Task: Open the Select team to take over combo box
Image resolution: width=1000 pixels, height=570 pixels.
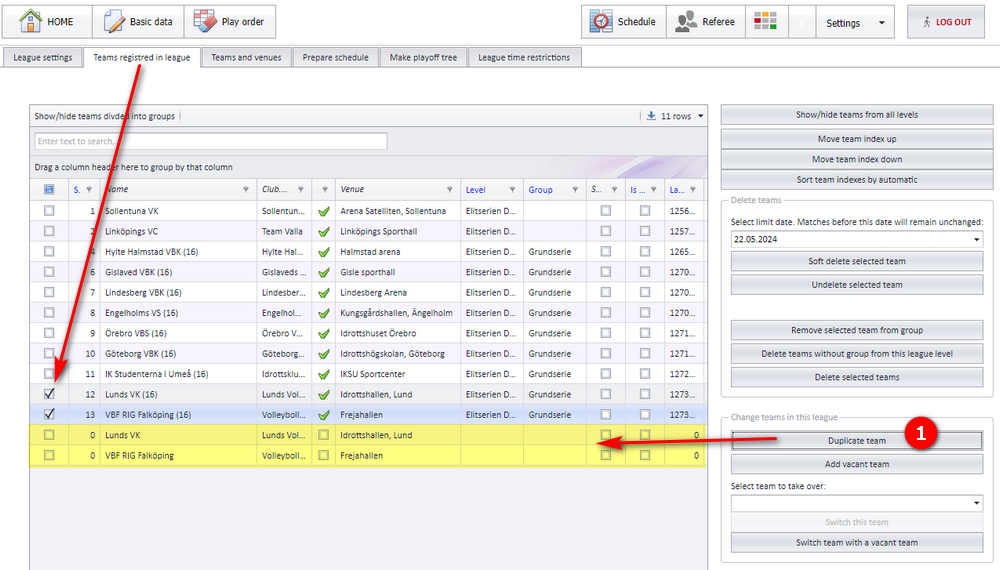Action: pos(857,503)
